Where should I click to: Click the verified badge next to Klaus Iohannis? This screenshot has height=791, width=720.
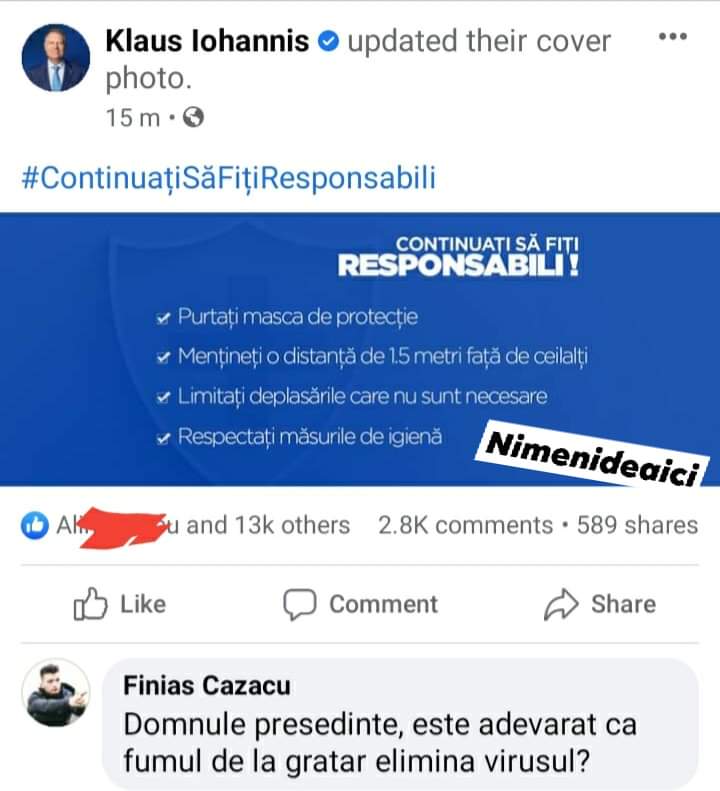[328, 41]
